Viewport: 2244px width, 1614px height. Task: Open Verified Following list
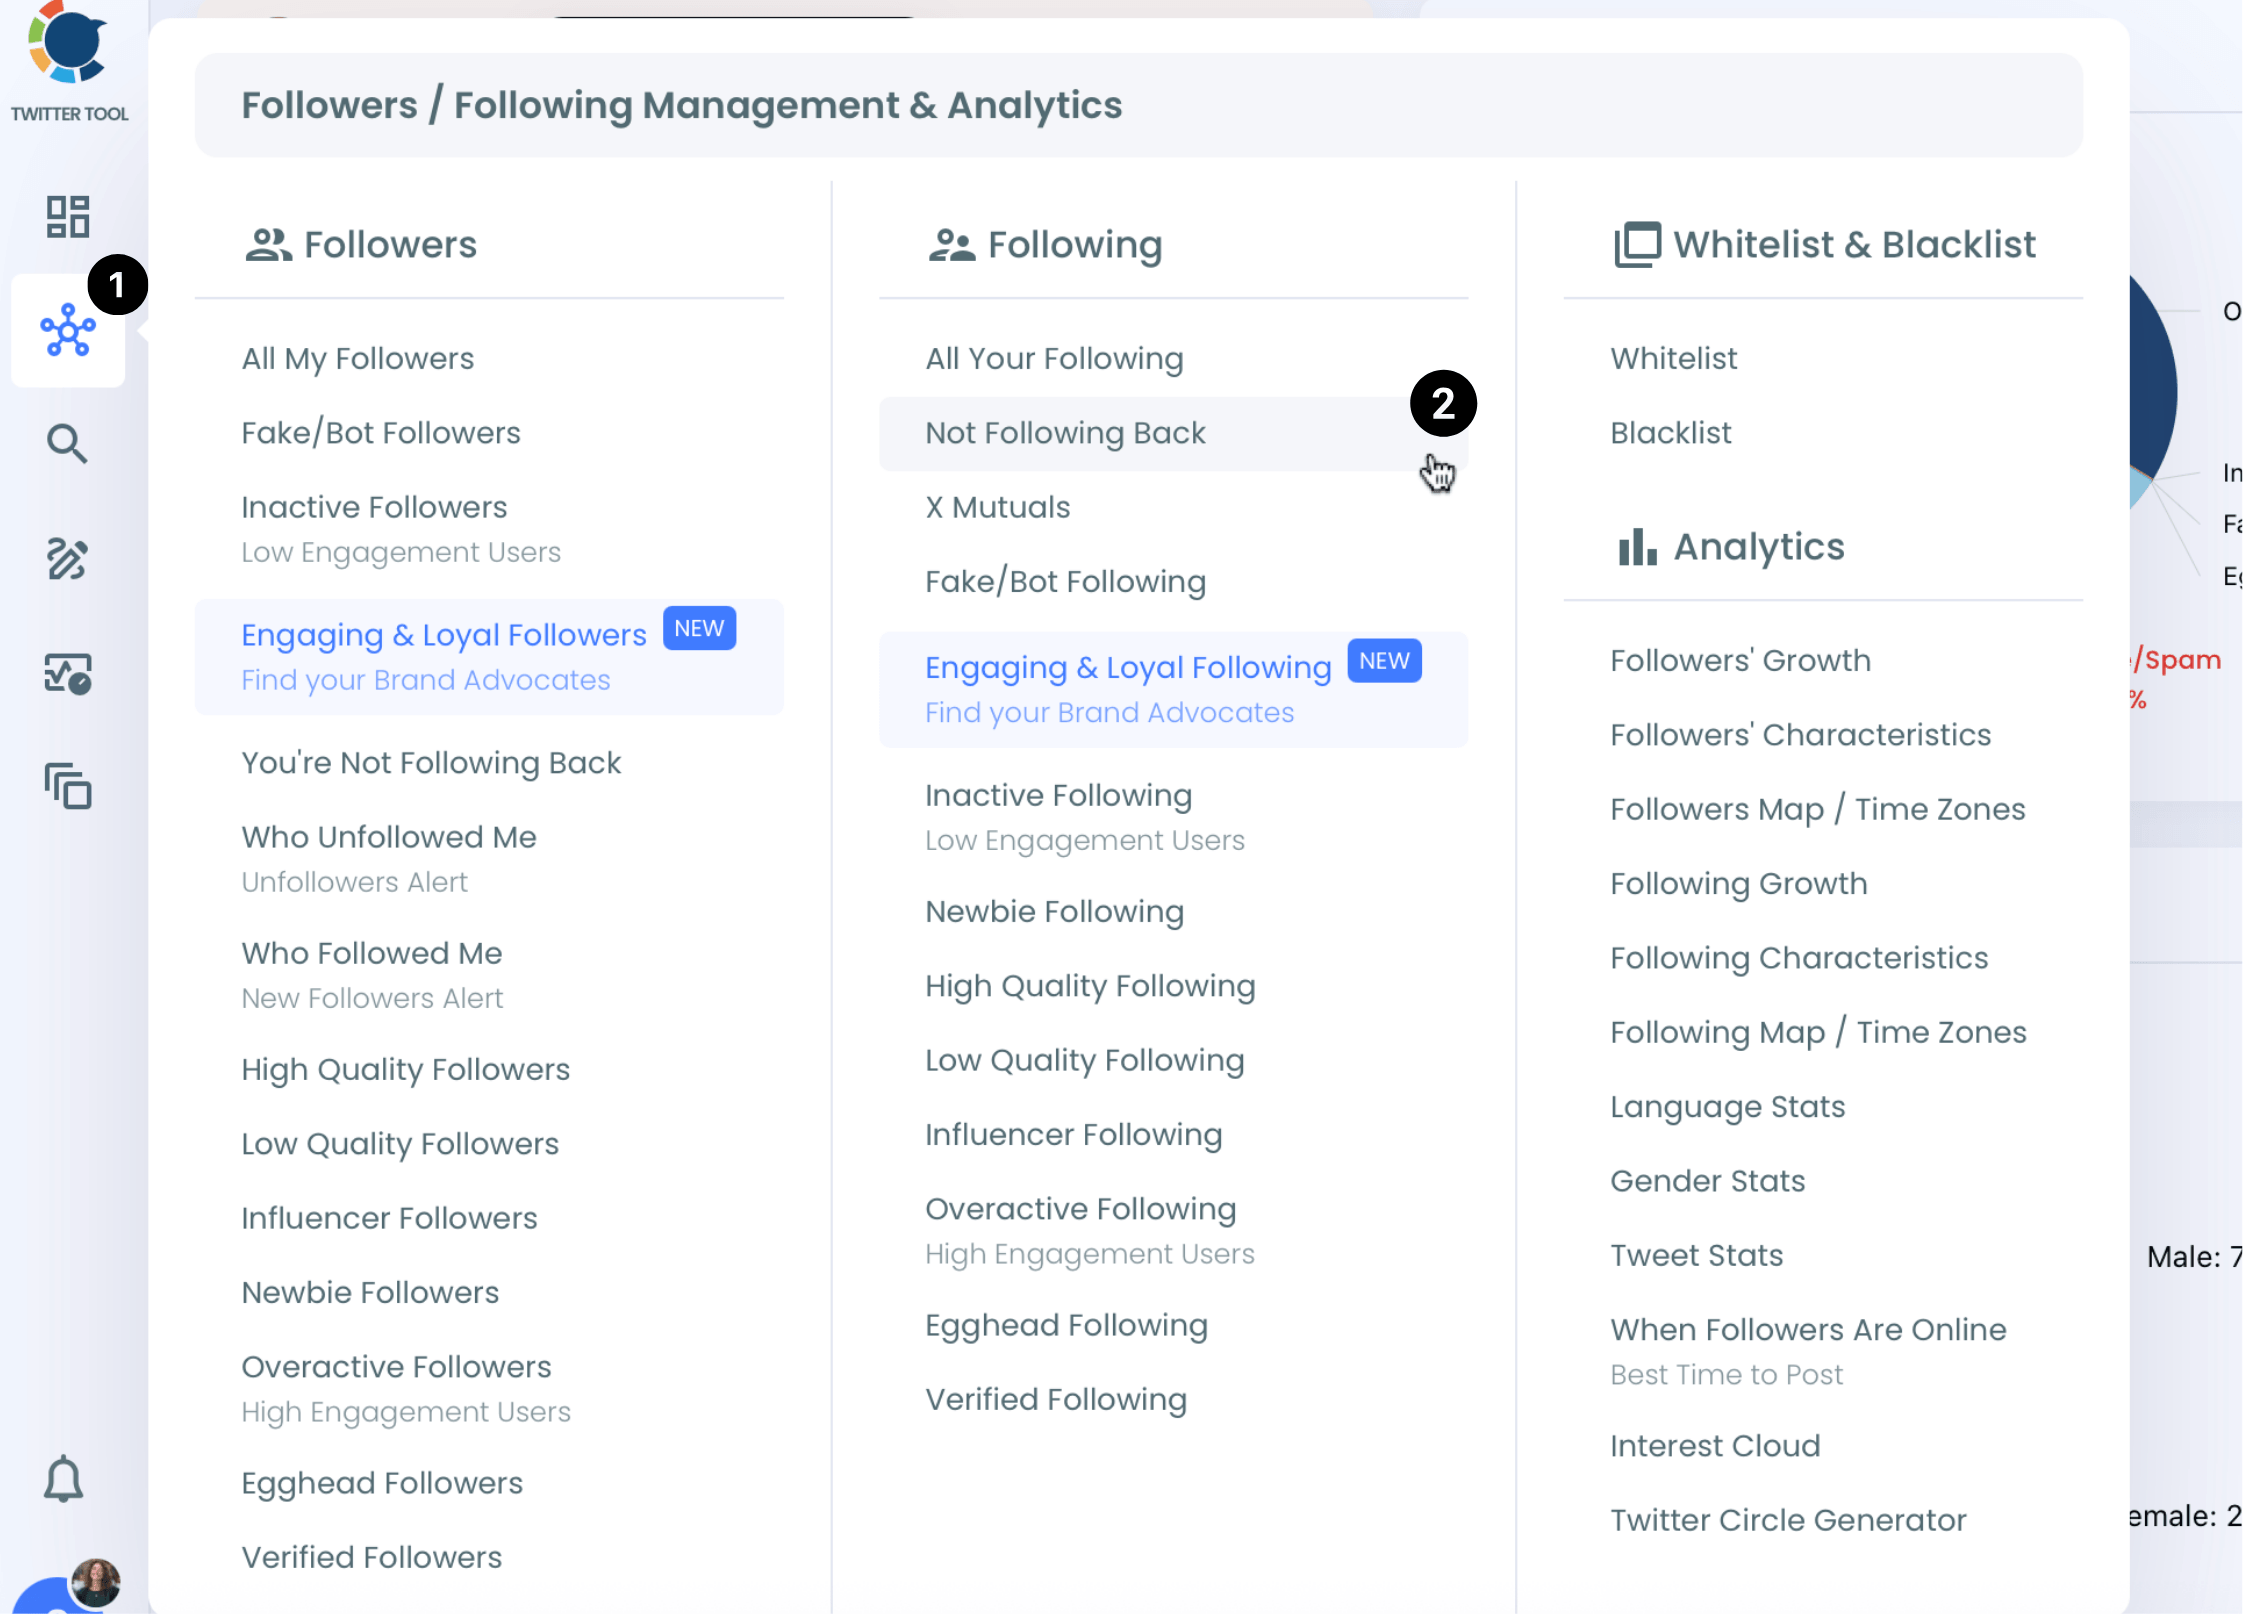(x=1055, y=1399)
